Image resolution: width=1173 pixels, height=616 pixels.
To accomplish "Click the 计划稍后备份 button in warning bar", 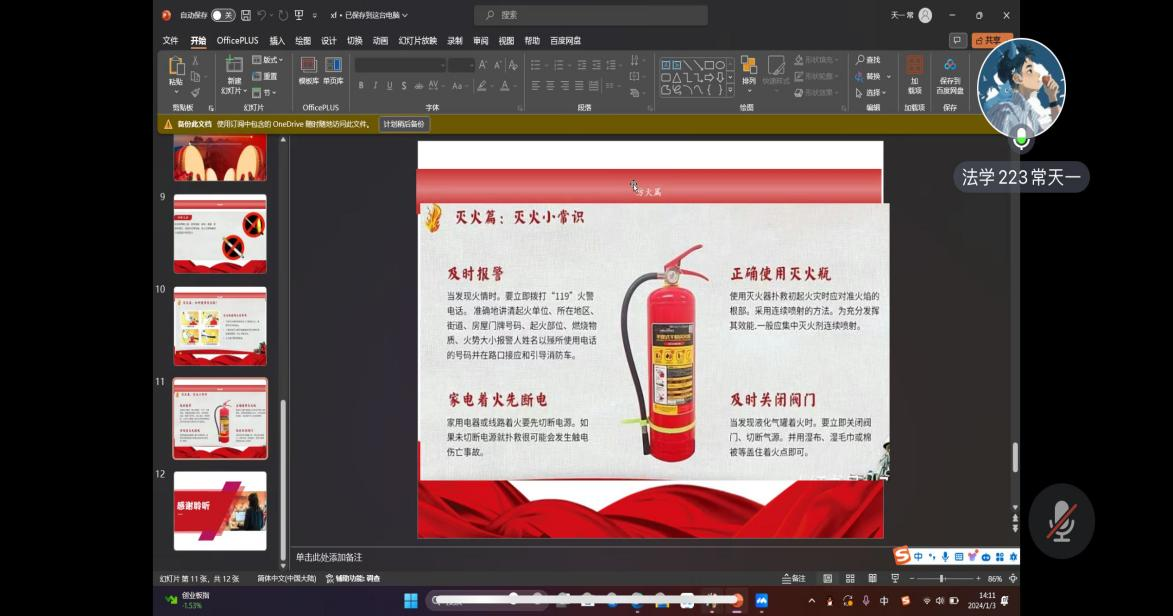I will [x=404, y=124].
